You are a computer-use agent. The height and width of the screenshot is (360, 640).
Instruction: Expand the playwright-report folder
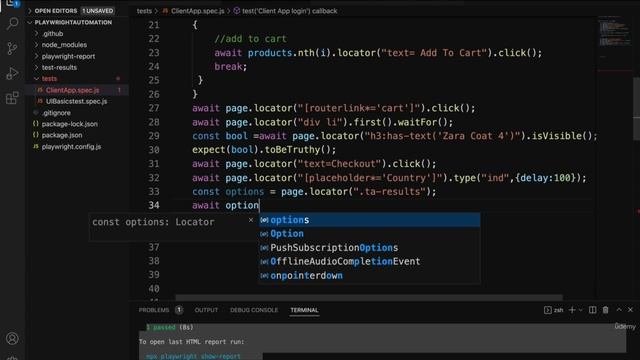click(68, 56)
